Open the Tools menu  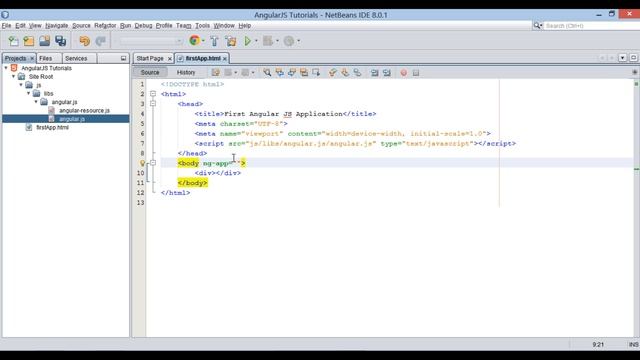tap(202, 26)
